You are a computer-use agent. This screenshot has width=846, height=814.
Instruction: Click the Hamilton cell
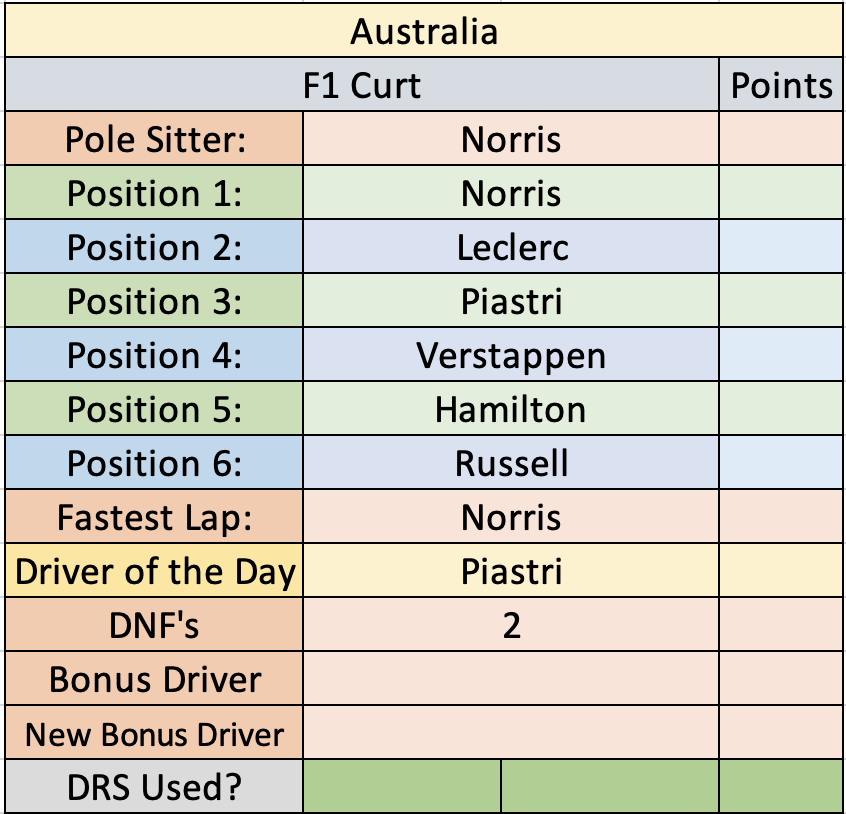pyautogui.click(x=511, y=408)
